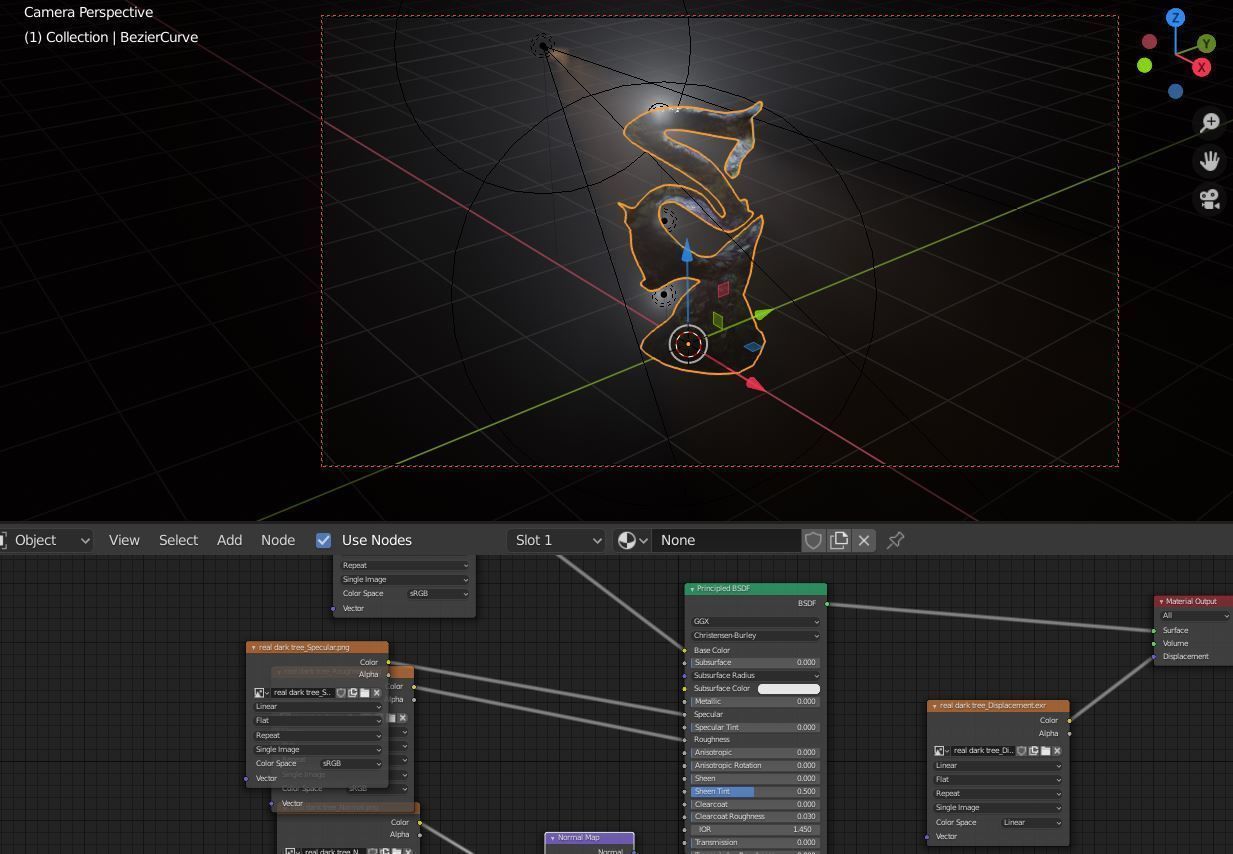Click the green Y axis on navigation gizmo

point(1206,43)
